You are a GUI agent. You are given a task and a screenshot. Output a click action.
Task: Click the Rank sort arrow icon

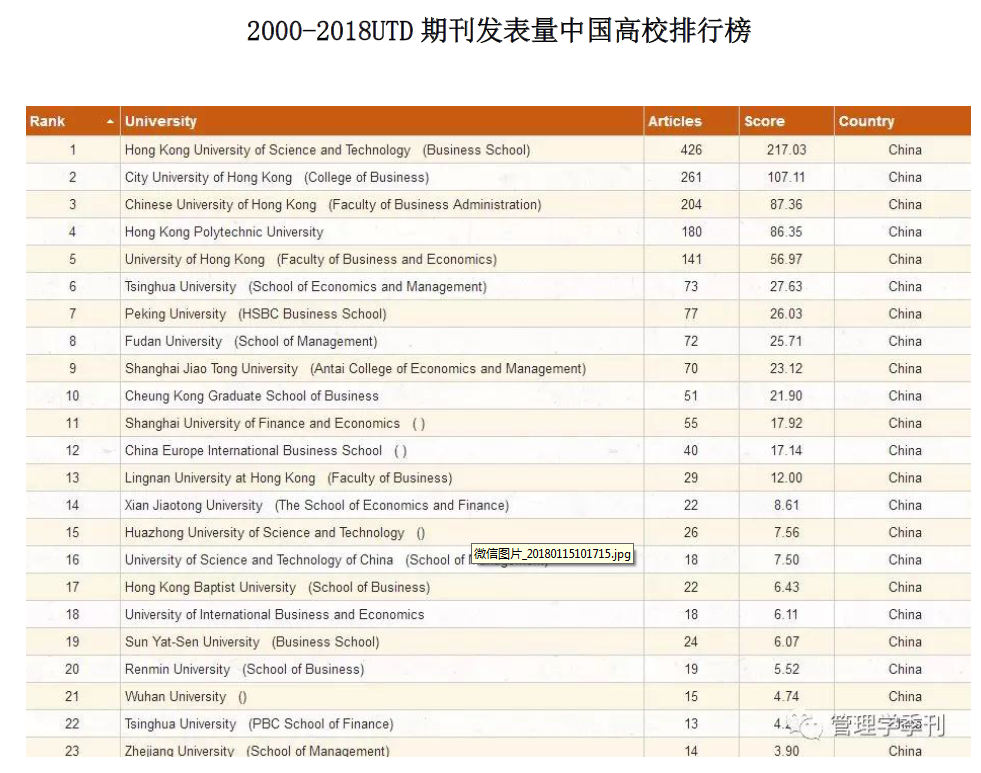(110, 122)
